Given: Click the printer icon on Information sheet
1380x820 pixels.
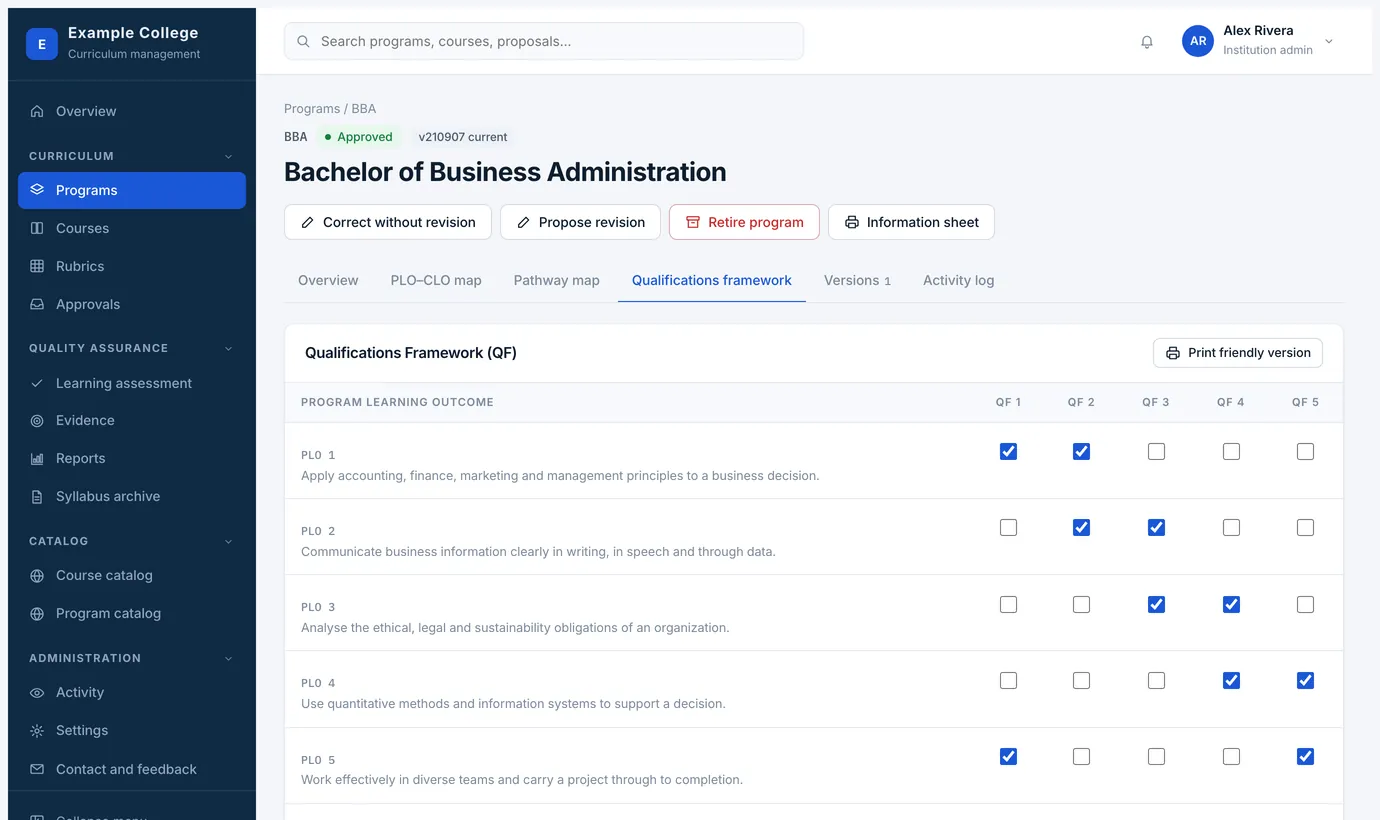Looking at the screenshot, I should [x=851, y=222].
